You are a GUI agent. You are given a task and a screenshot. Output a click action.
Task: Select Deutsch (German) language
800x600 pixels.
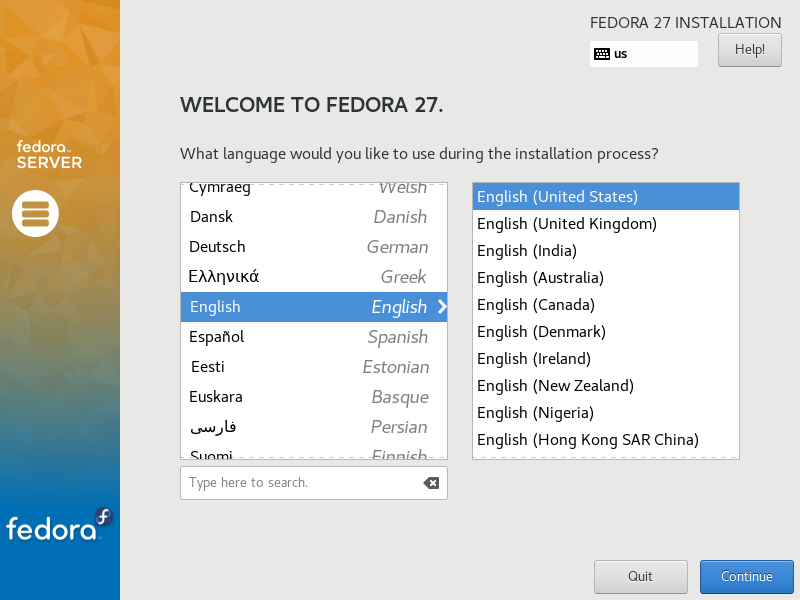click(314, 247)
